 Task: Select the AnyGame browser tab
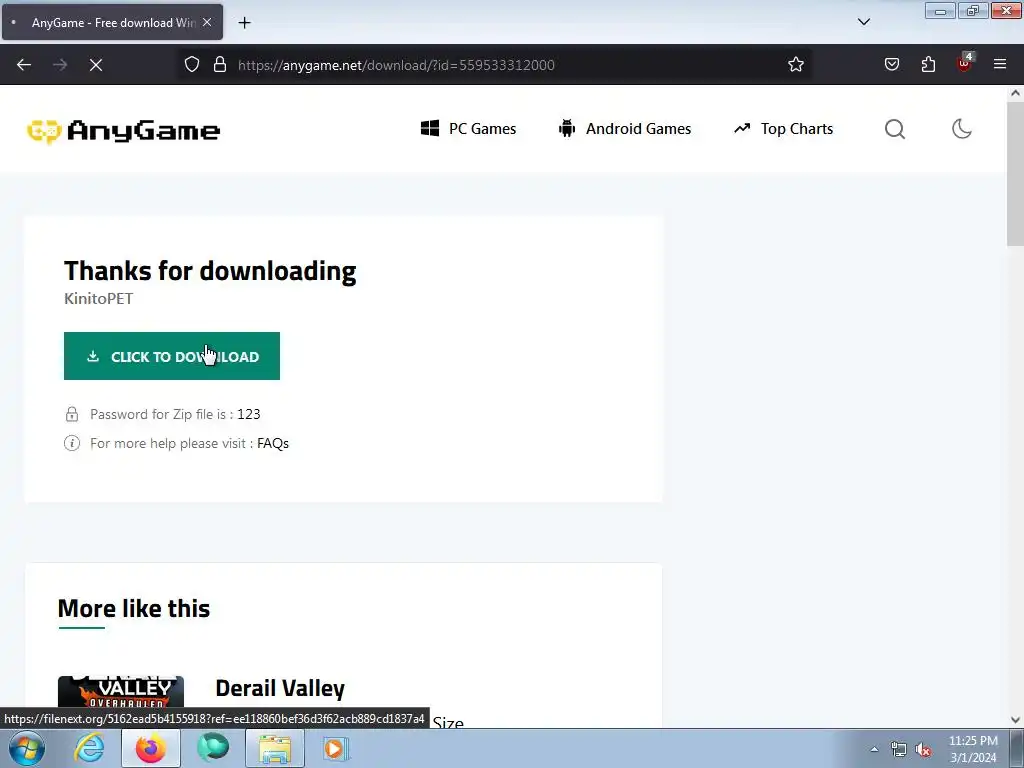click(x=112, y=22)
